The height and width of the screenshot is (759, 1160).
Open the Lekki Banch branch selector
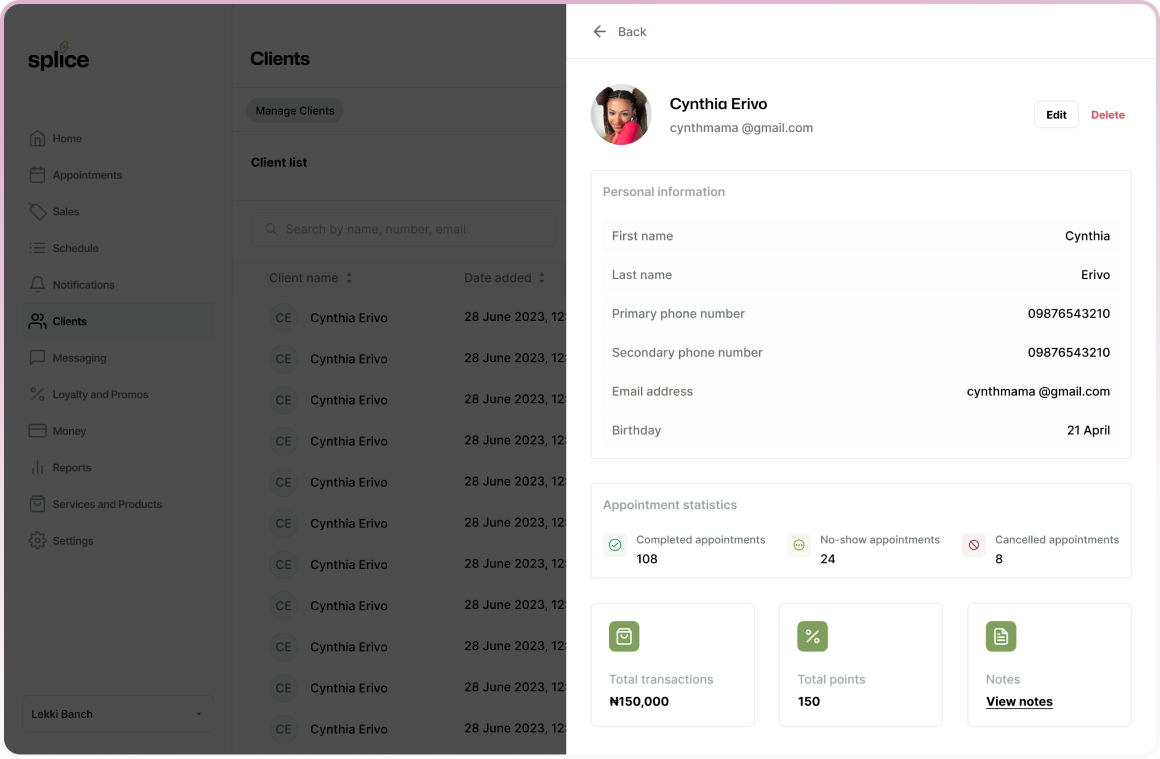(117, 713)
